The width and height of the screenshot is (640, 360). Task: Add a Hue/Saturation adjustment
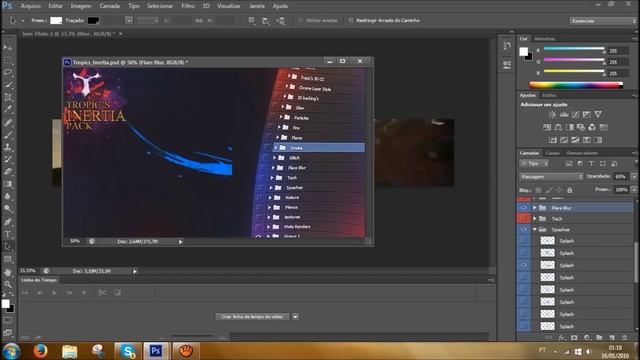547,127
